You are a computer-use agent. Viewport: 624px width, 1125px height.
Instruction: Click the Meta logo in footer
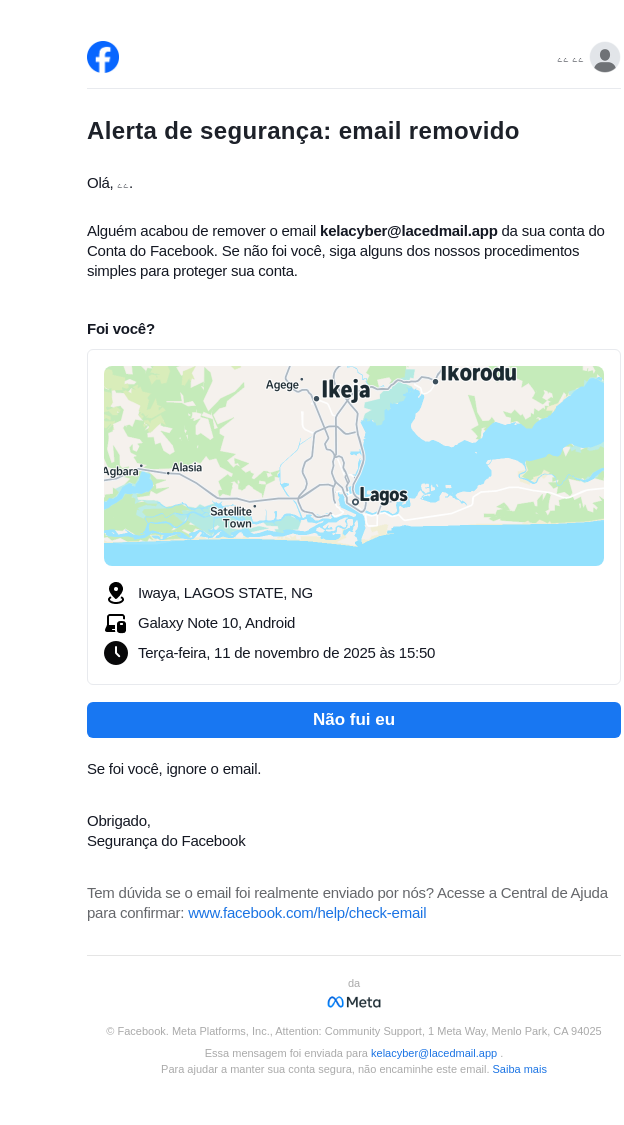tap(354, 1002)
